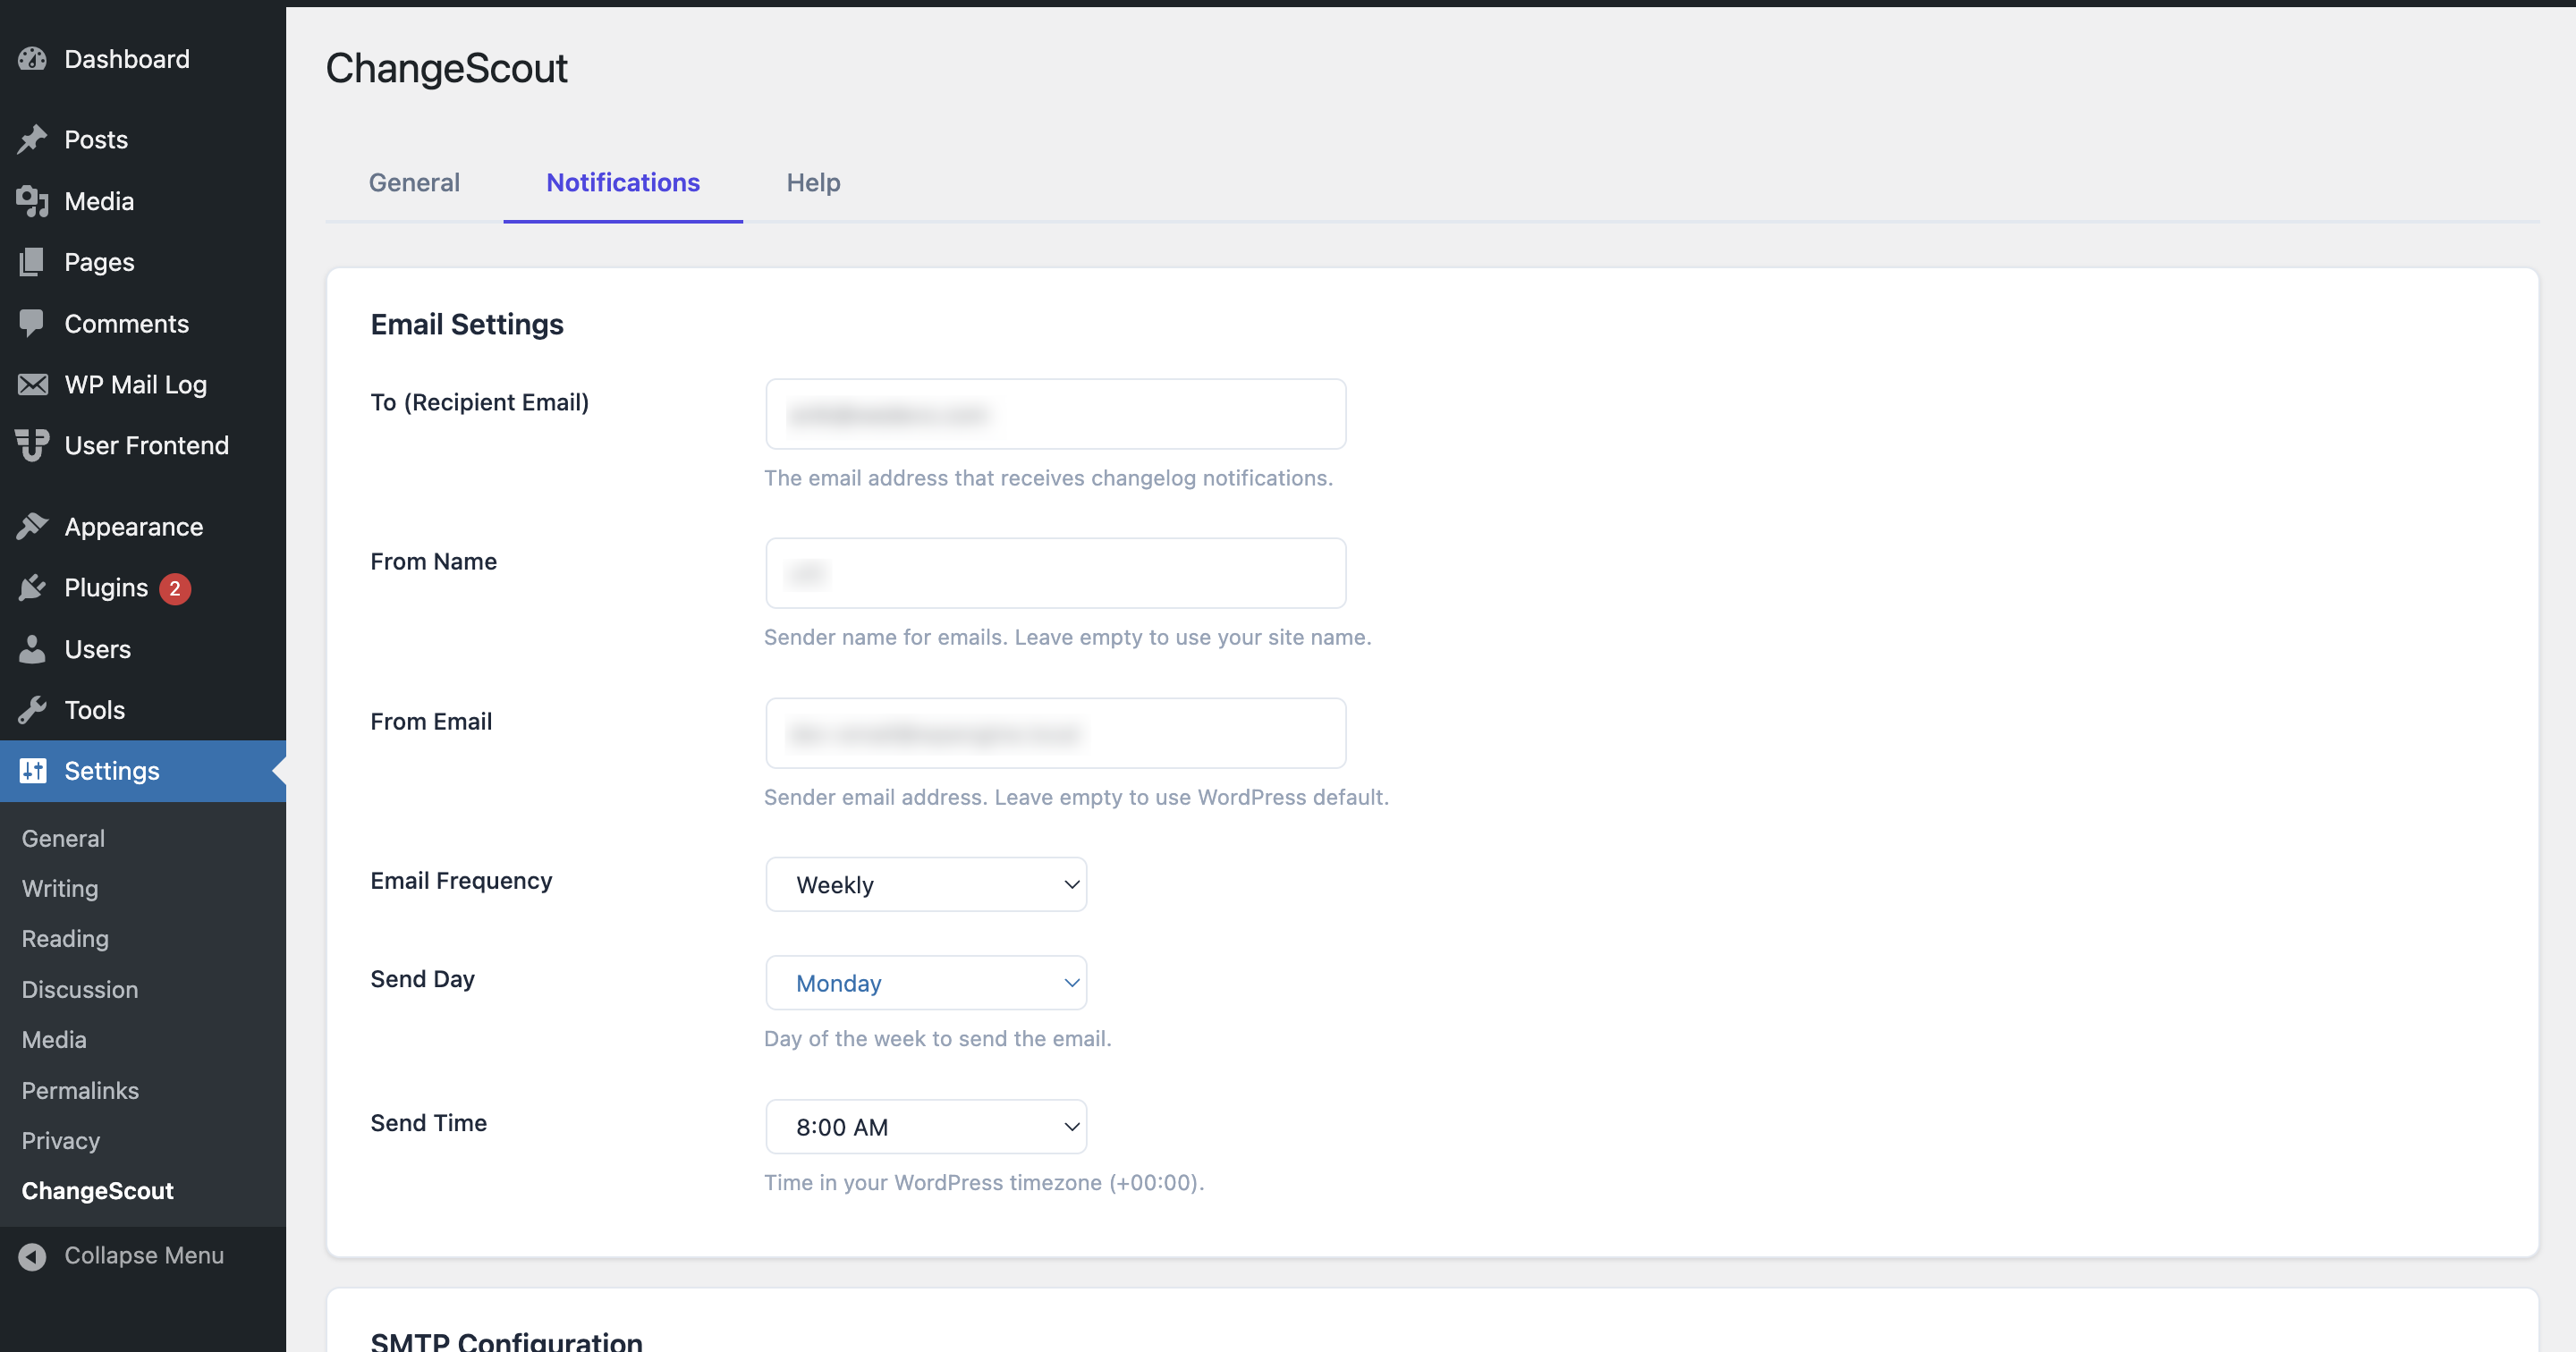Open Media via its sidebar icon
Screen dimensions: 2576x1352
tap(31, 200)
